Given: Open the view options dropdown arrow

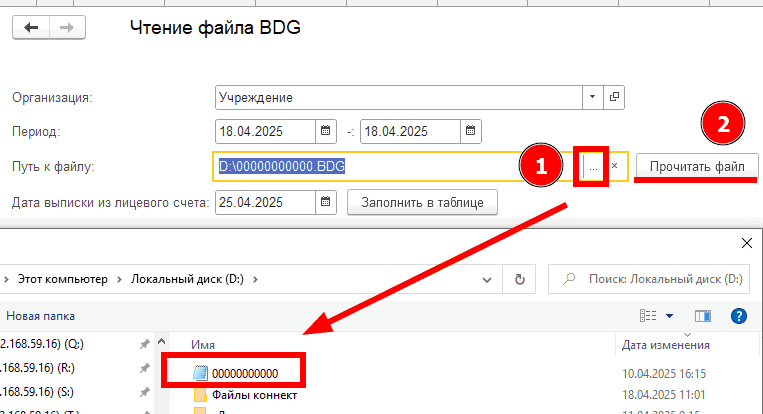Looking at the screenshot, I should (670, 316).
